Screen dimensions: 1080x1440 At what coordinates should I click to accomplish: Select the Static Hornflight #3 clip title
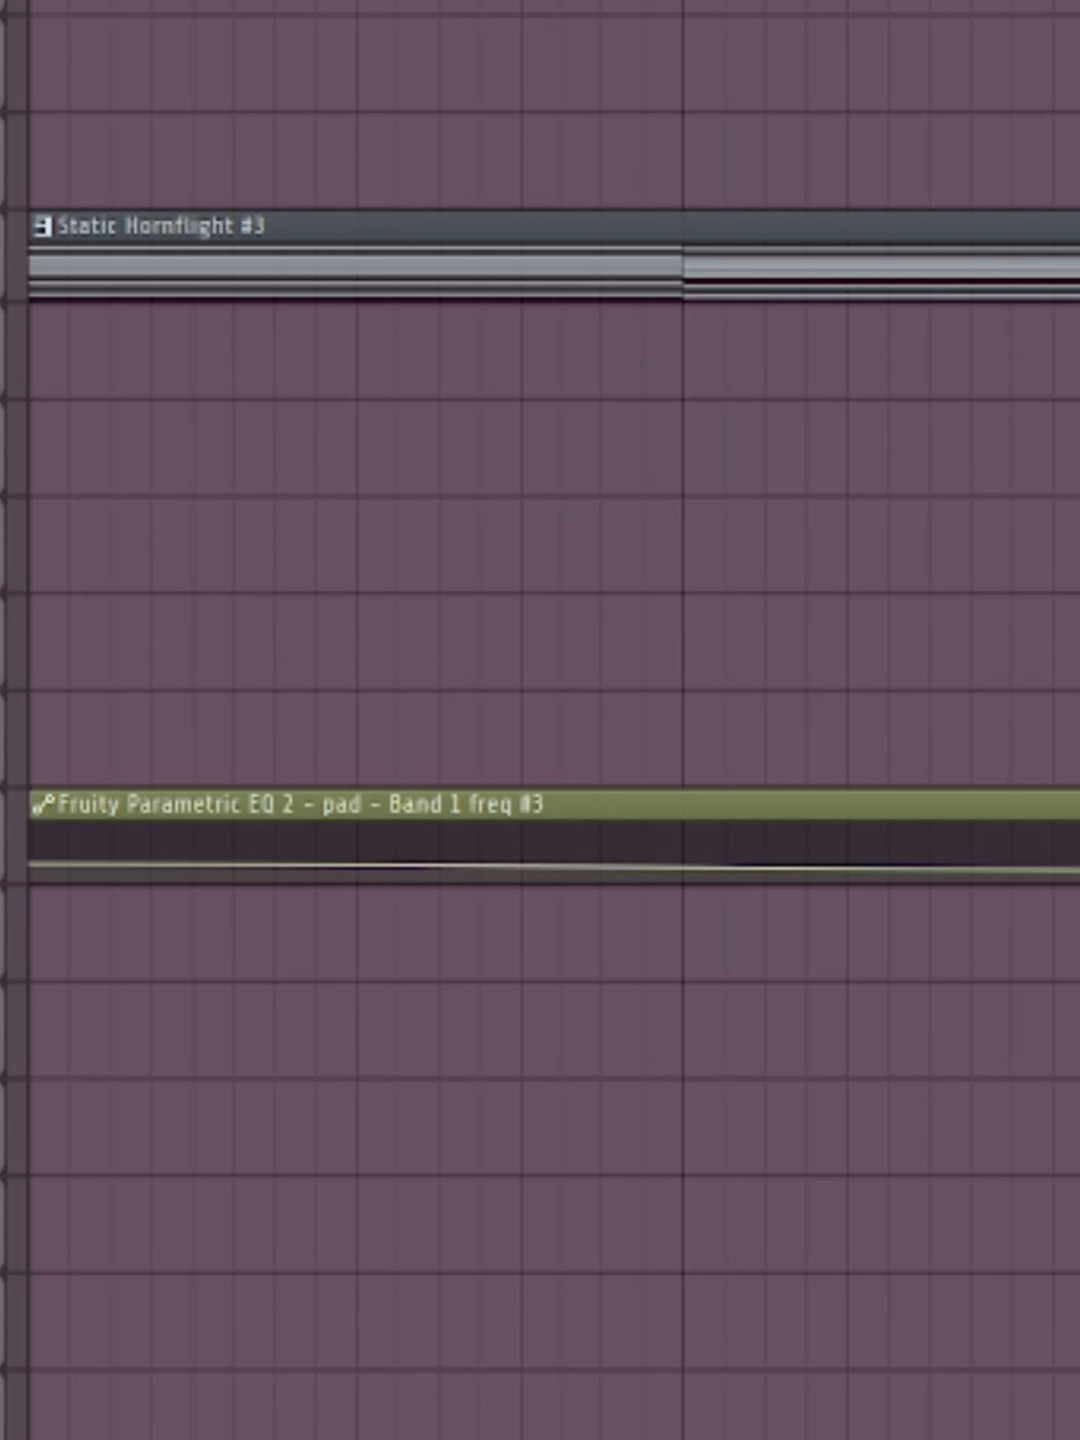click(161, 226)
